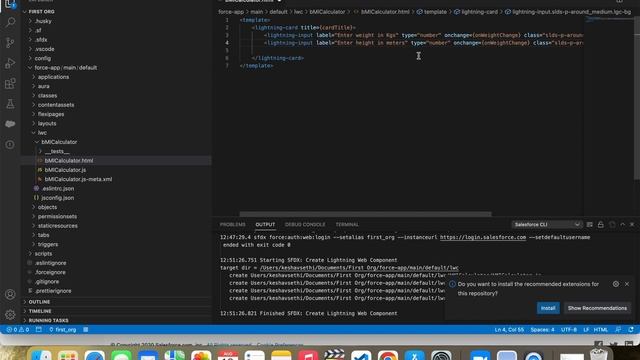This screenshot has width=640, height=360.
Task: Clear the output panel
Action: (589, 224)
